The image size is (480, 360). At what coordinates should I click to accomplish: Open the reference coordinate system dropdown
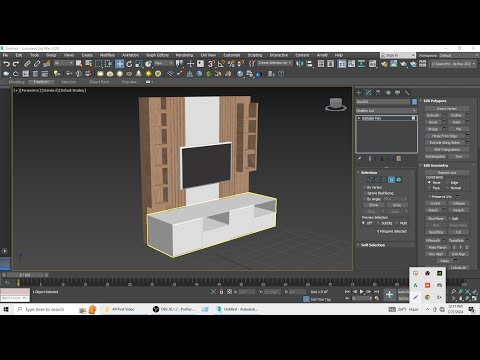pyautogui.click(x=163, y=63)
